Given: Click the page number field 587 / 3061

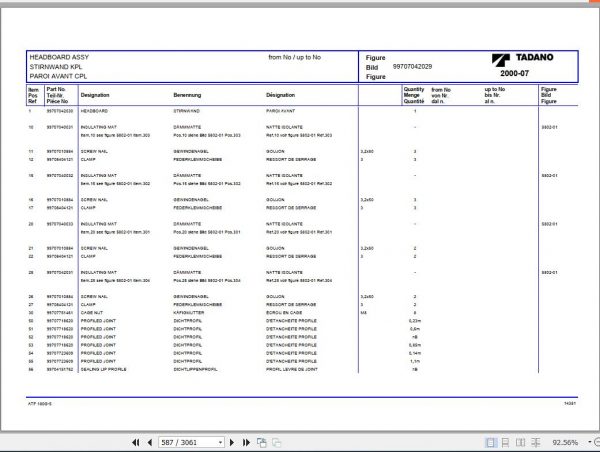Looking at the screenshot, I should [x=188, y=442].
